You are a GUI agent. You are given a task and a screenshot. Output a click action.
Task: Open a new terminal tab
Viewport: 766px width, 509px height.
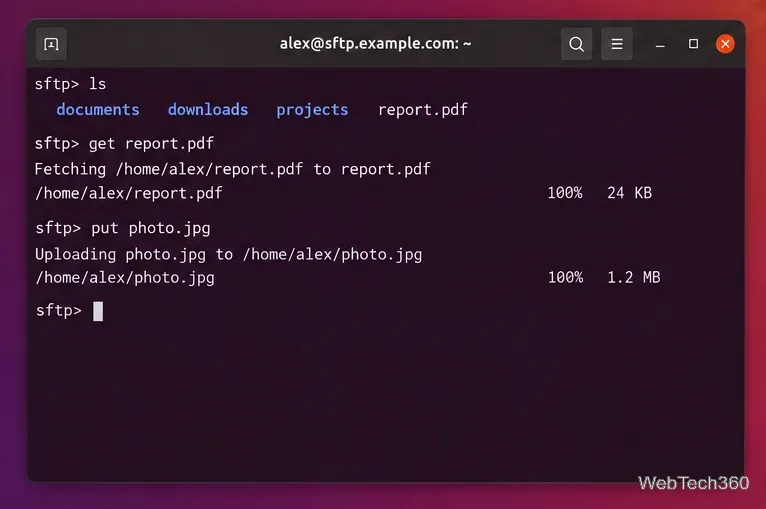(51, 44)
